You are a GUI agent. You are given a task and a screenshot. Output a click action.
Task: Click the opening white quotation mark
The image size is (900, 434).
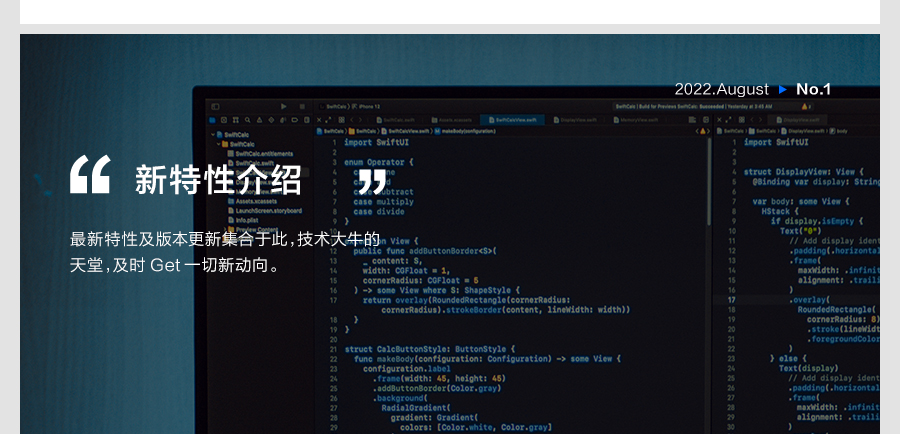tap(90, 175)
